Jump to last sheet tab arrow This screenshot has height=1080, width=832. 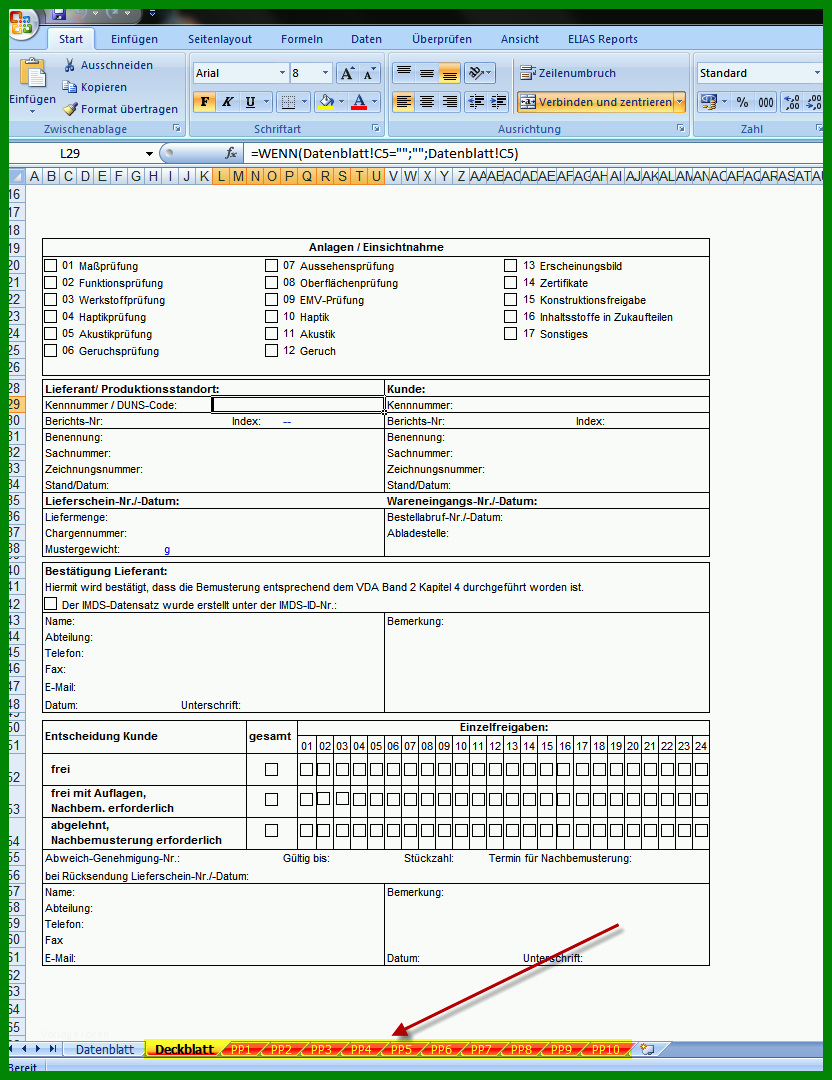[x=53, y=1048]
